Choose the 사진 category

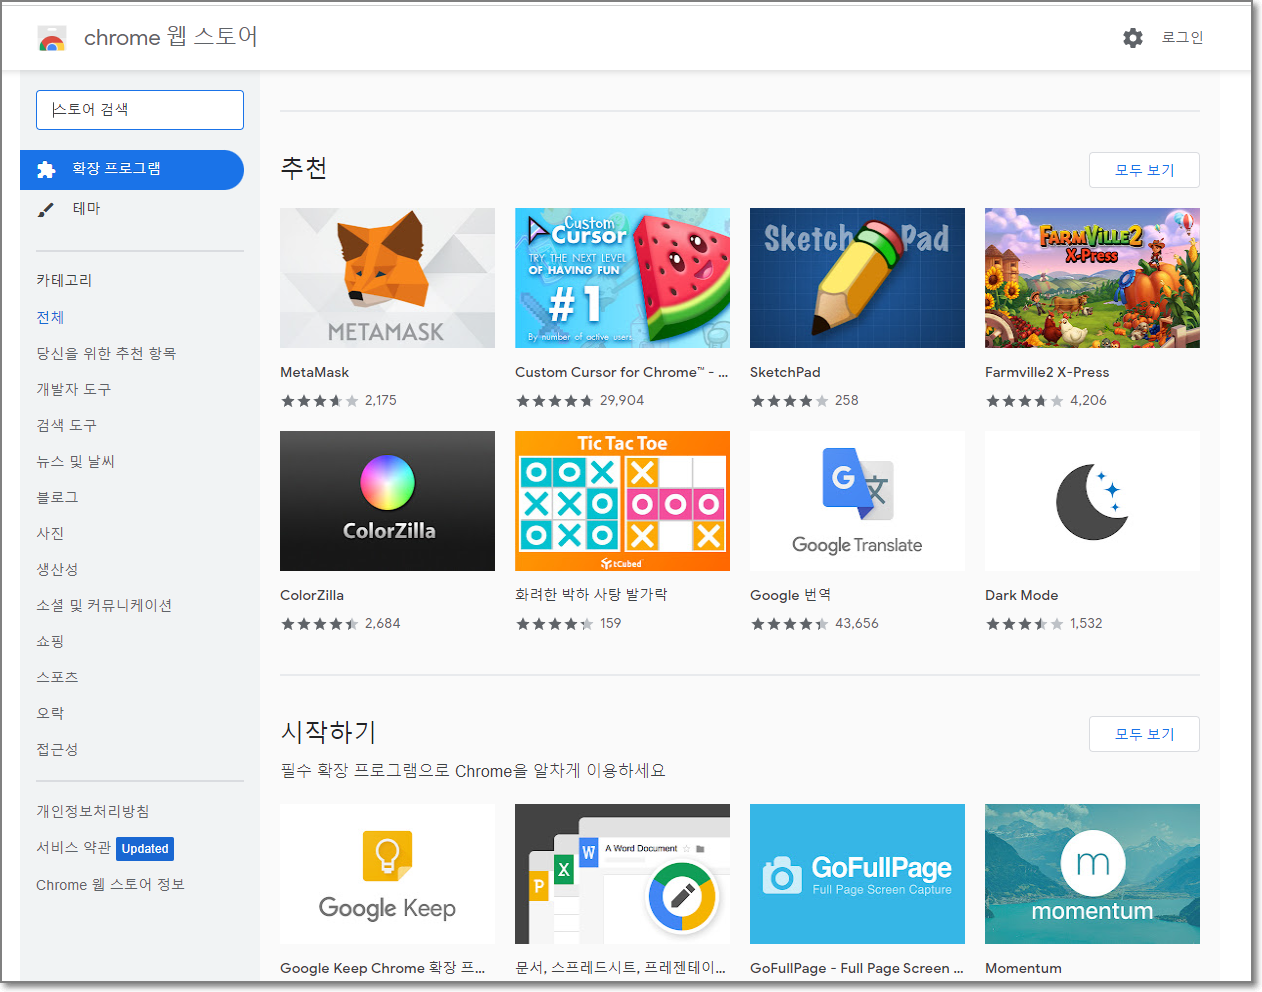click(50, 533)
